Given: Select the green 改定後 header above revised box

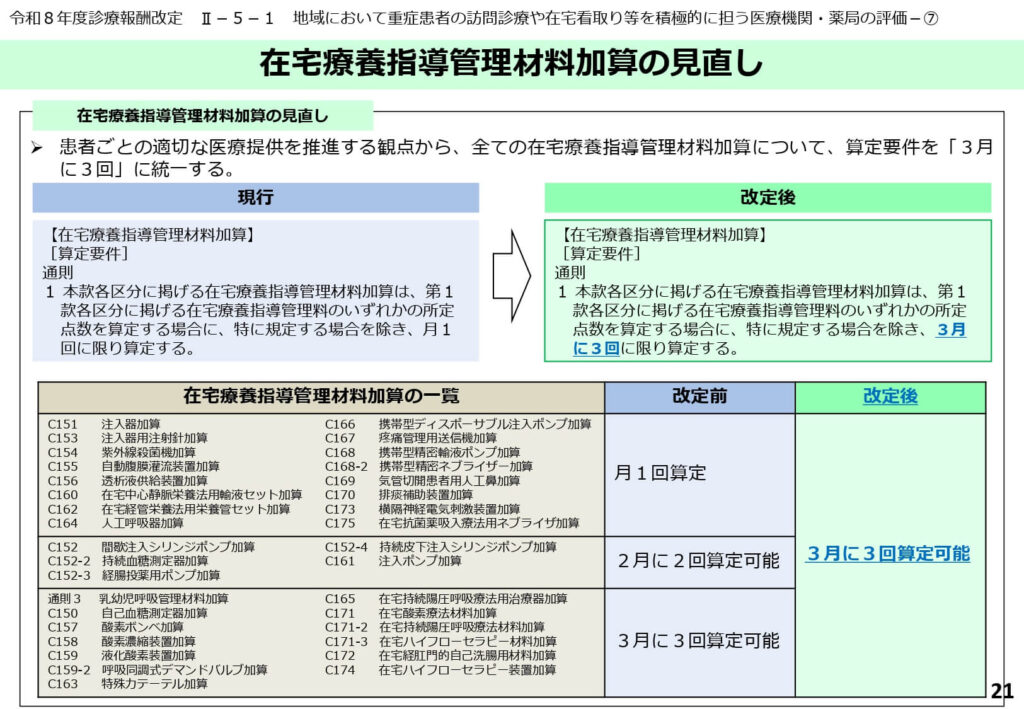Looking at the screenshot, I should 767,197.
